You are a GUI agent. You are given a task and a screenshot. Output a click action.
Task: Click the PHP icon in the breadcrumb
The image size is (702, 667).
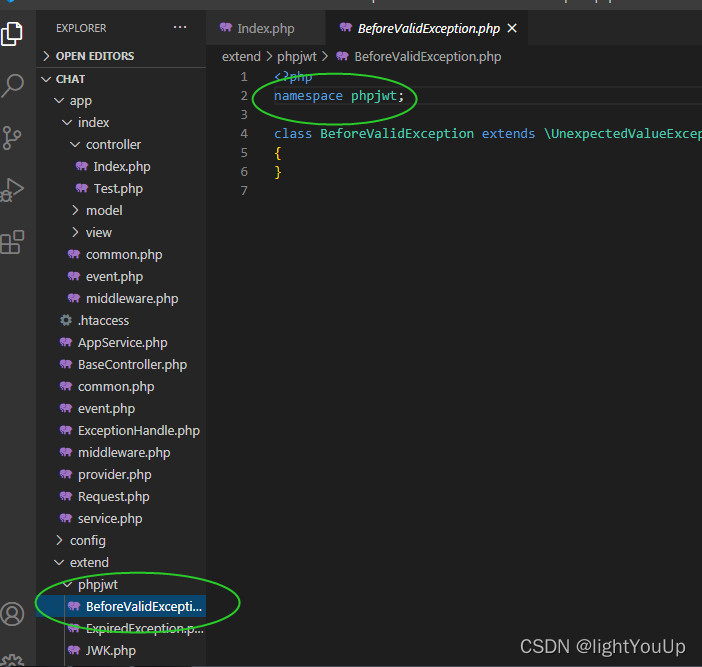coord(342,56)
